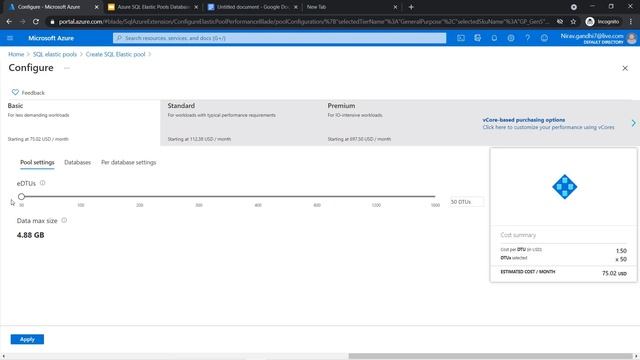Open the help question mark icon
This screenshot has height=360, width=640.
(x=527, y=38)
